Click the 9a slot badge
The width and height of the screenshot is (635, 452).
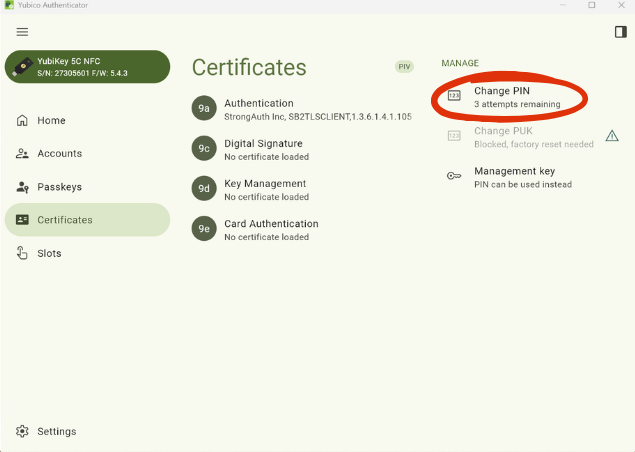[204, 108]
